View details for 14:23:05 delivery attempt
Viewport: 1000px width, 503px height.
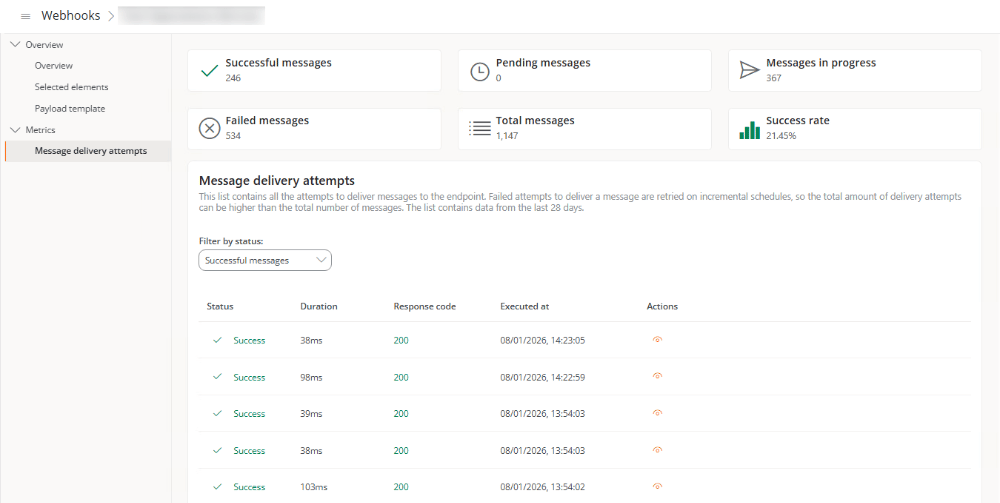pos(658,340)
